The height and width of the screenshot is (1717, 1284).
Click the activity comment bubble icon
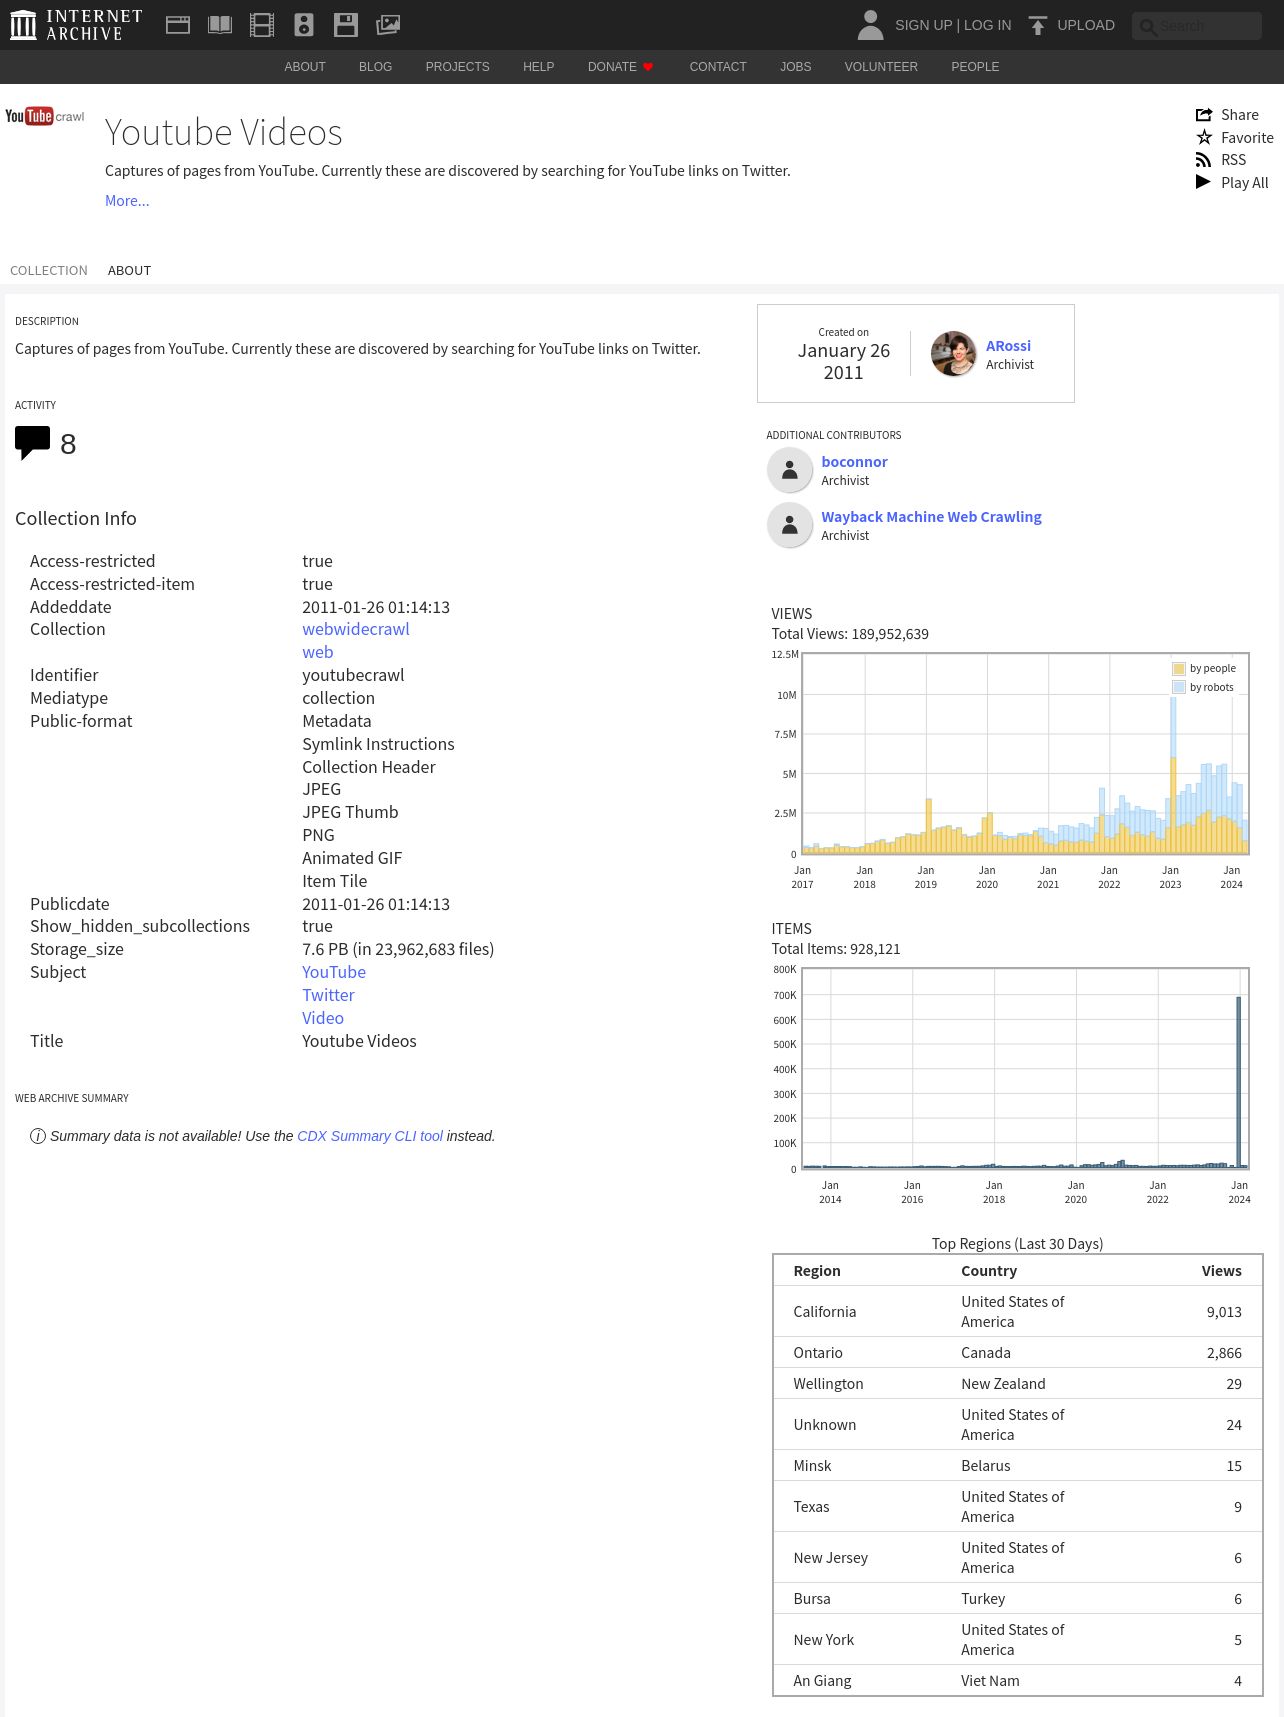point(32,443)
